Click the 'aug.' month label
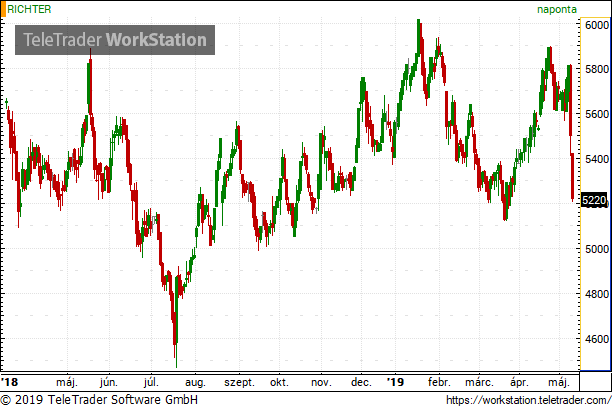 (195, 382)
